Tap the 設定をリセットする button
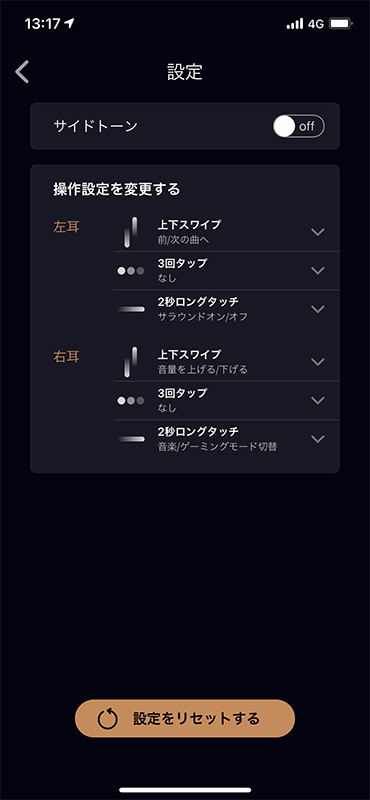Image resolution: width=370 pixels, height=800 pixels. point(185,718)
